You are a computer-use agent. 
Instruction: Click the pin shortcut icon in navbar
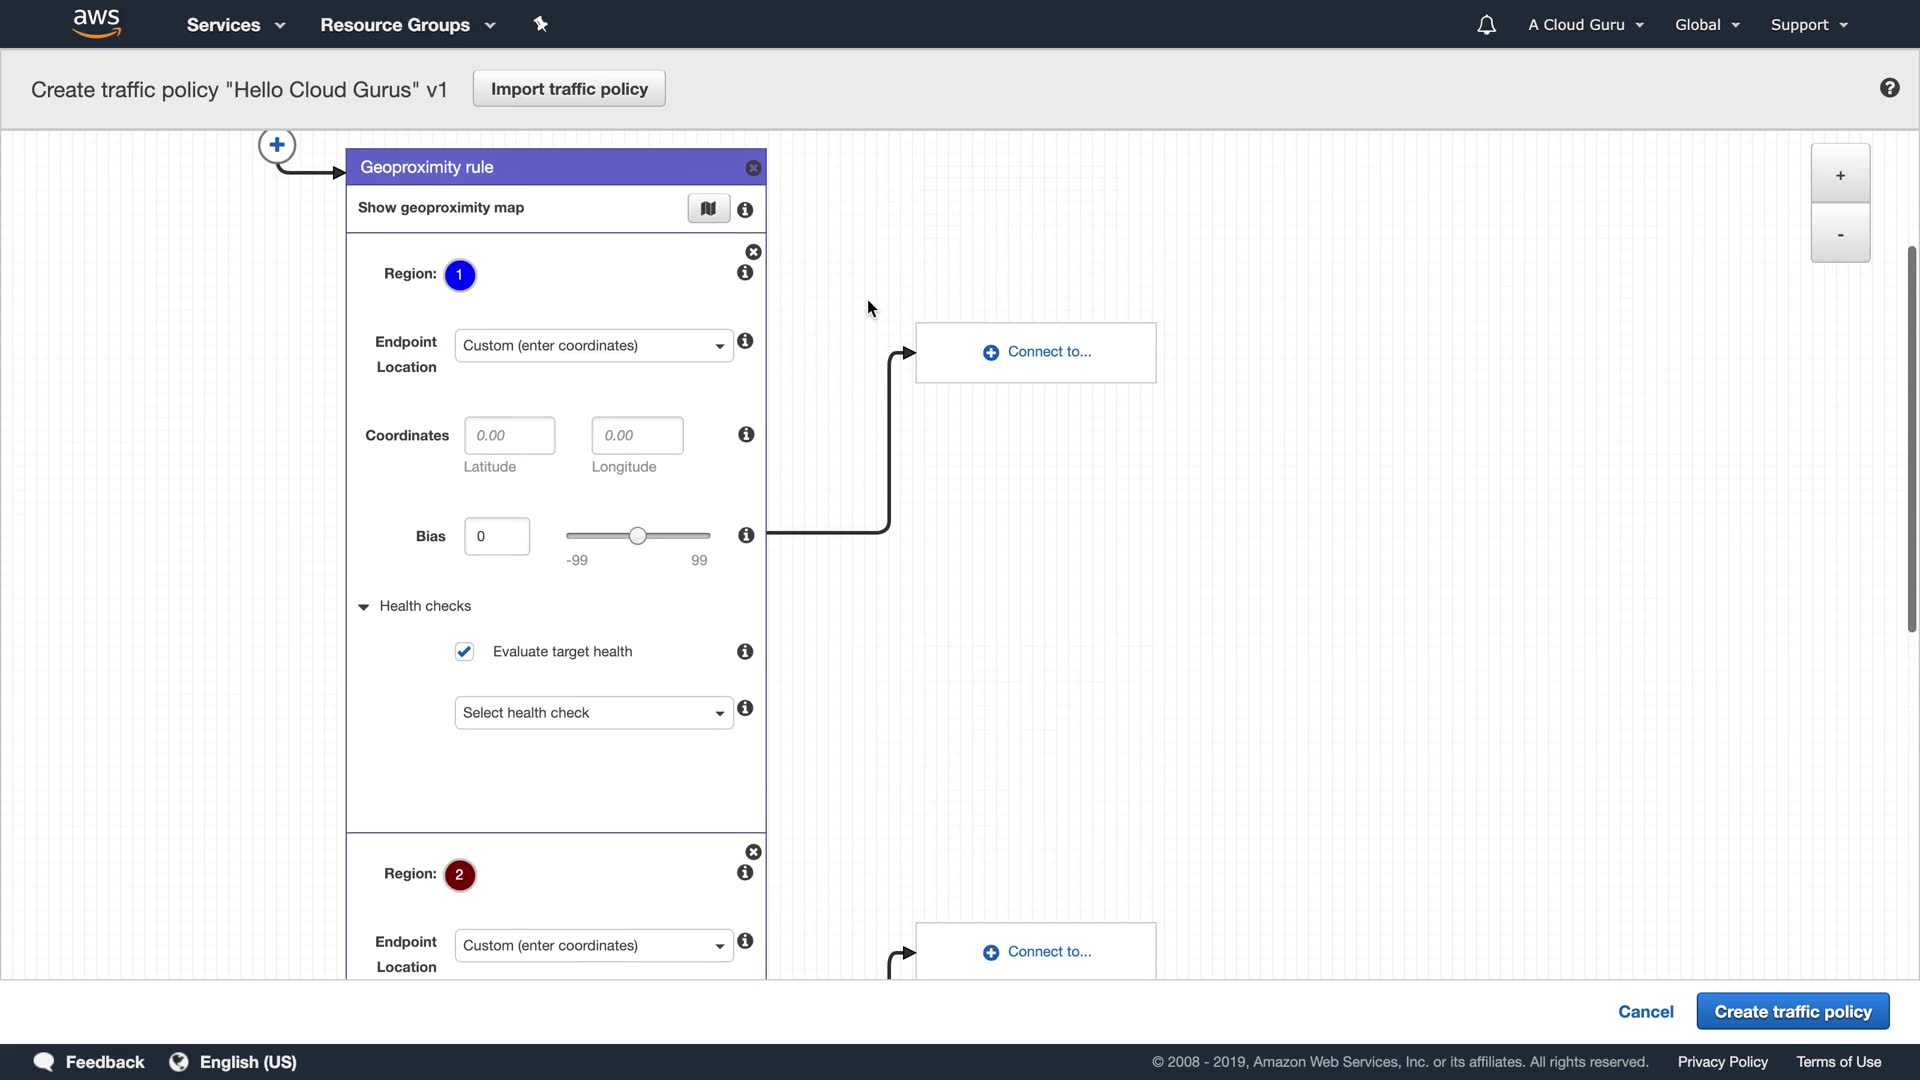tap(541, 24)
